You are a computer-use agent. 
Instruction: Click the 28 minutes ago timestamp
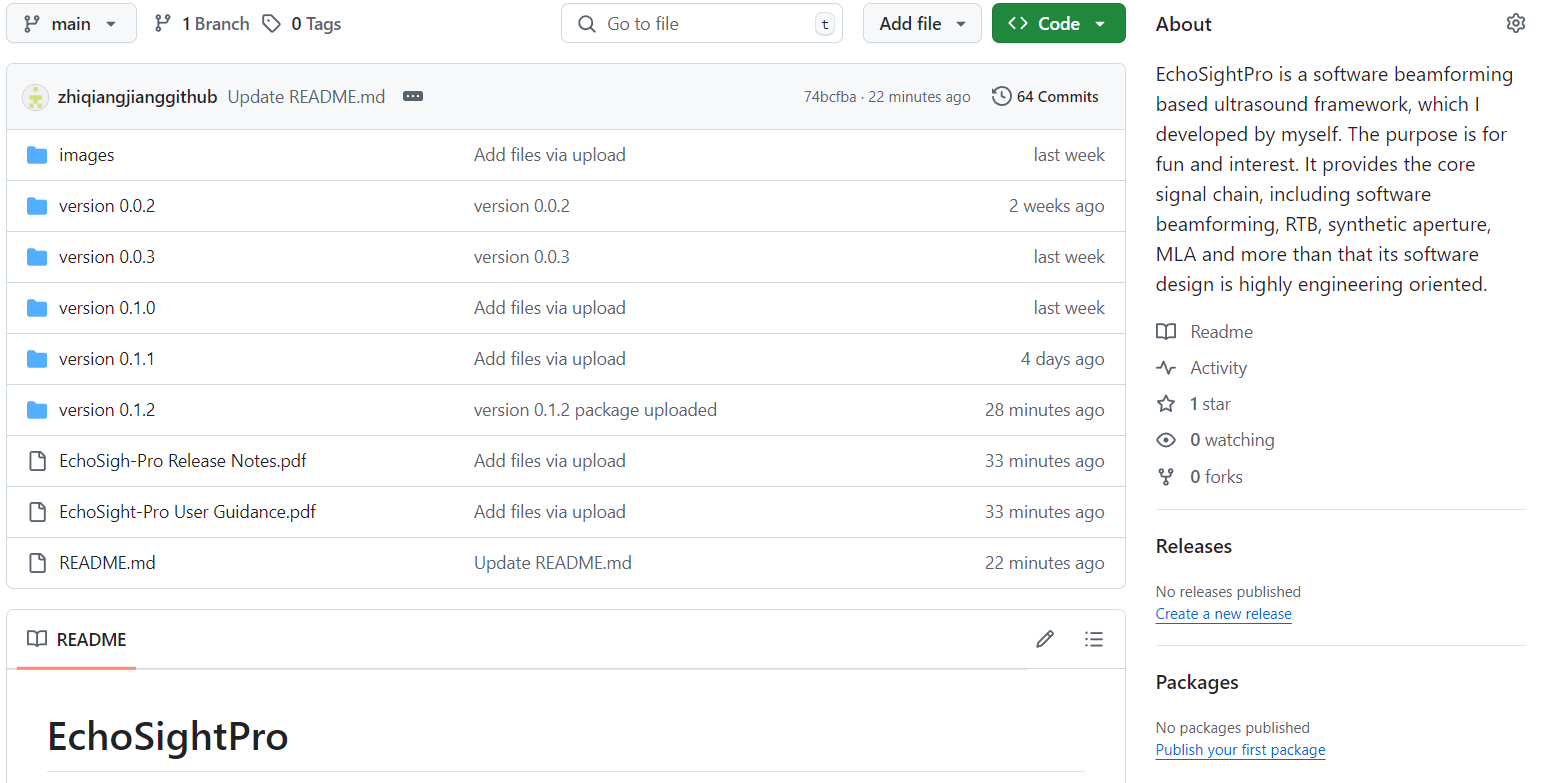pos(1045,410)
